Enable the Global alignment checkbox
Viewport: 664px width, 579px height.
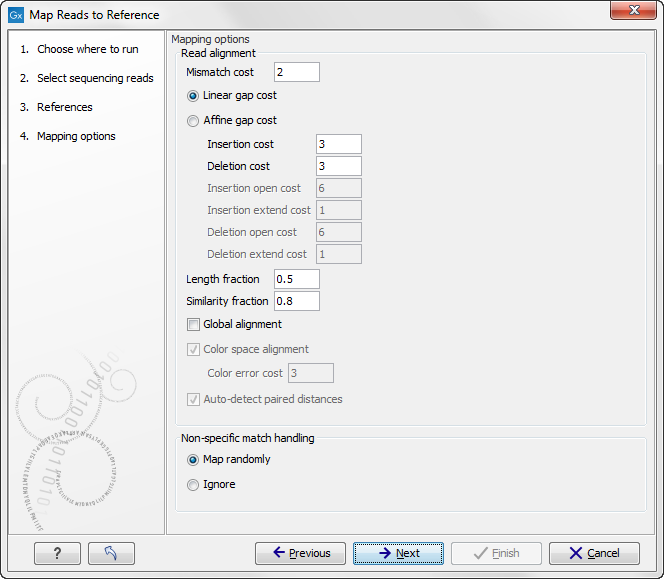pos(193,325)
